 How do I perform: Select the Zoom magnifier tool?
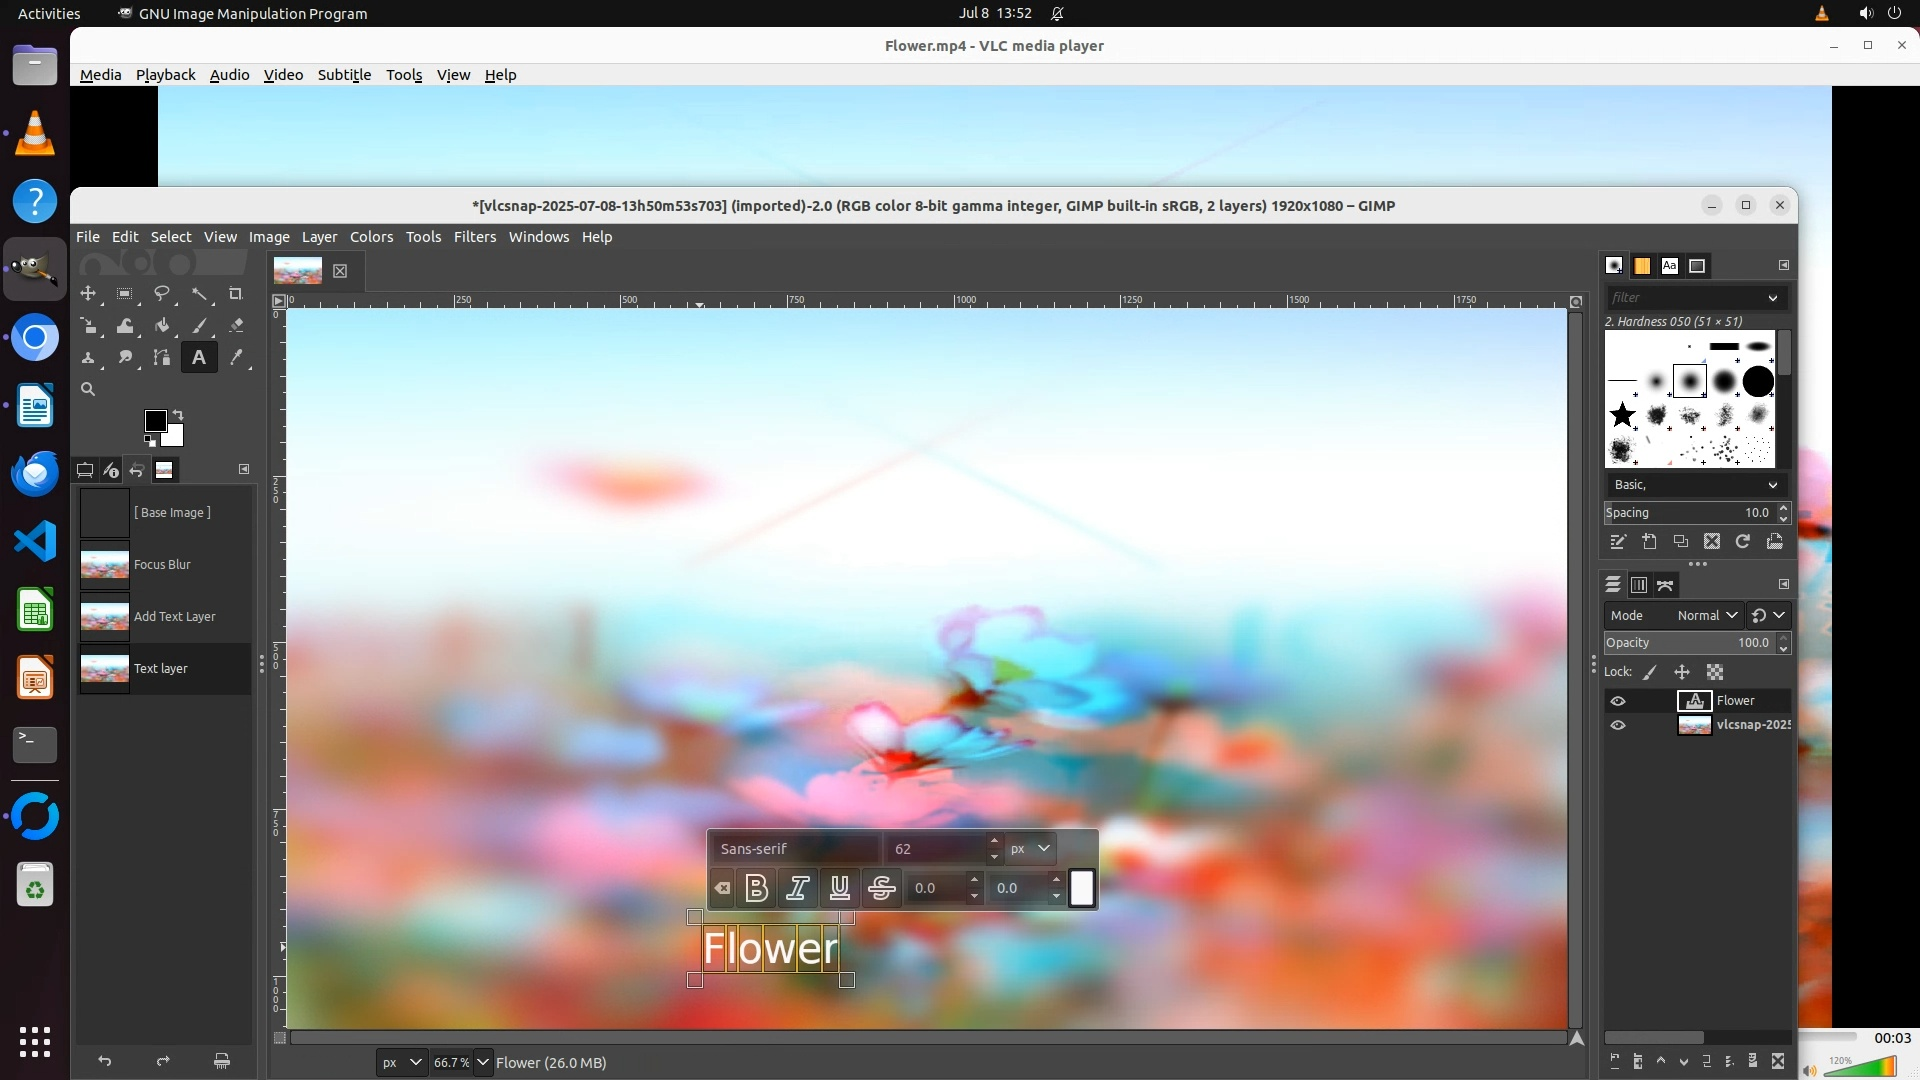[88, 390]
